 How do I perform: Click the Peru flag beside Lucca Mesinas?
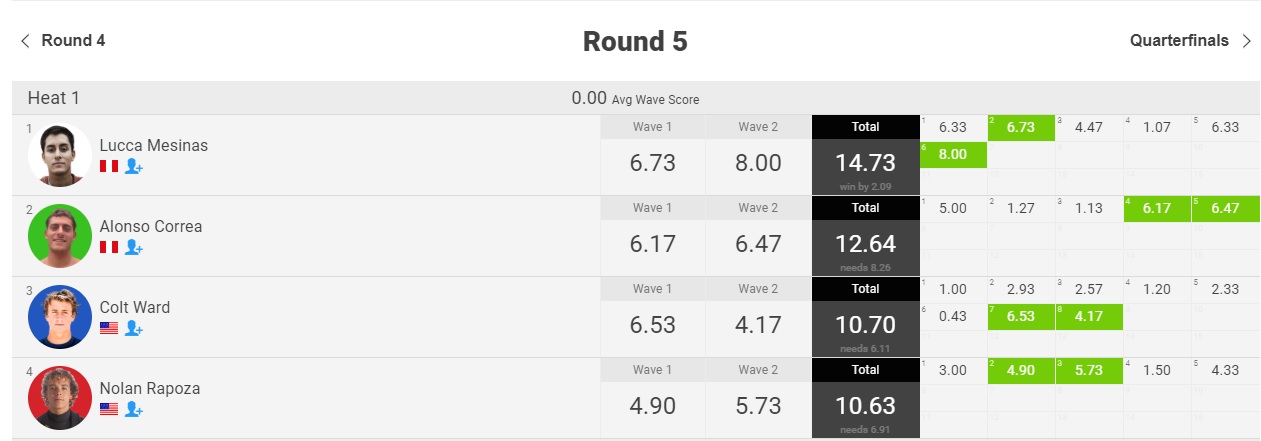pos(109,166)
